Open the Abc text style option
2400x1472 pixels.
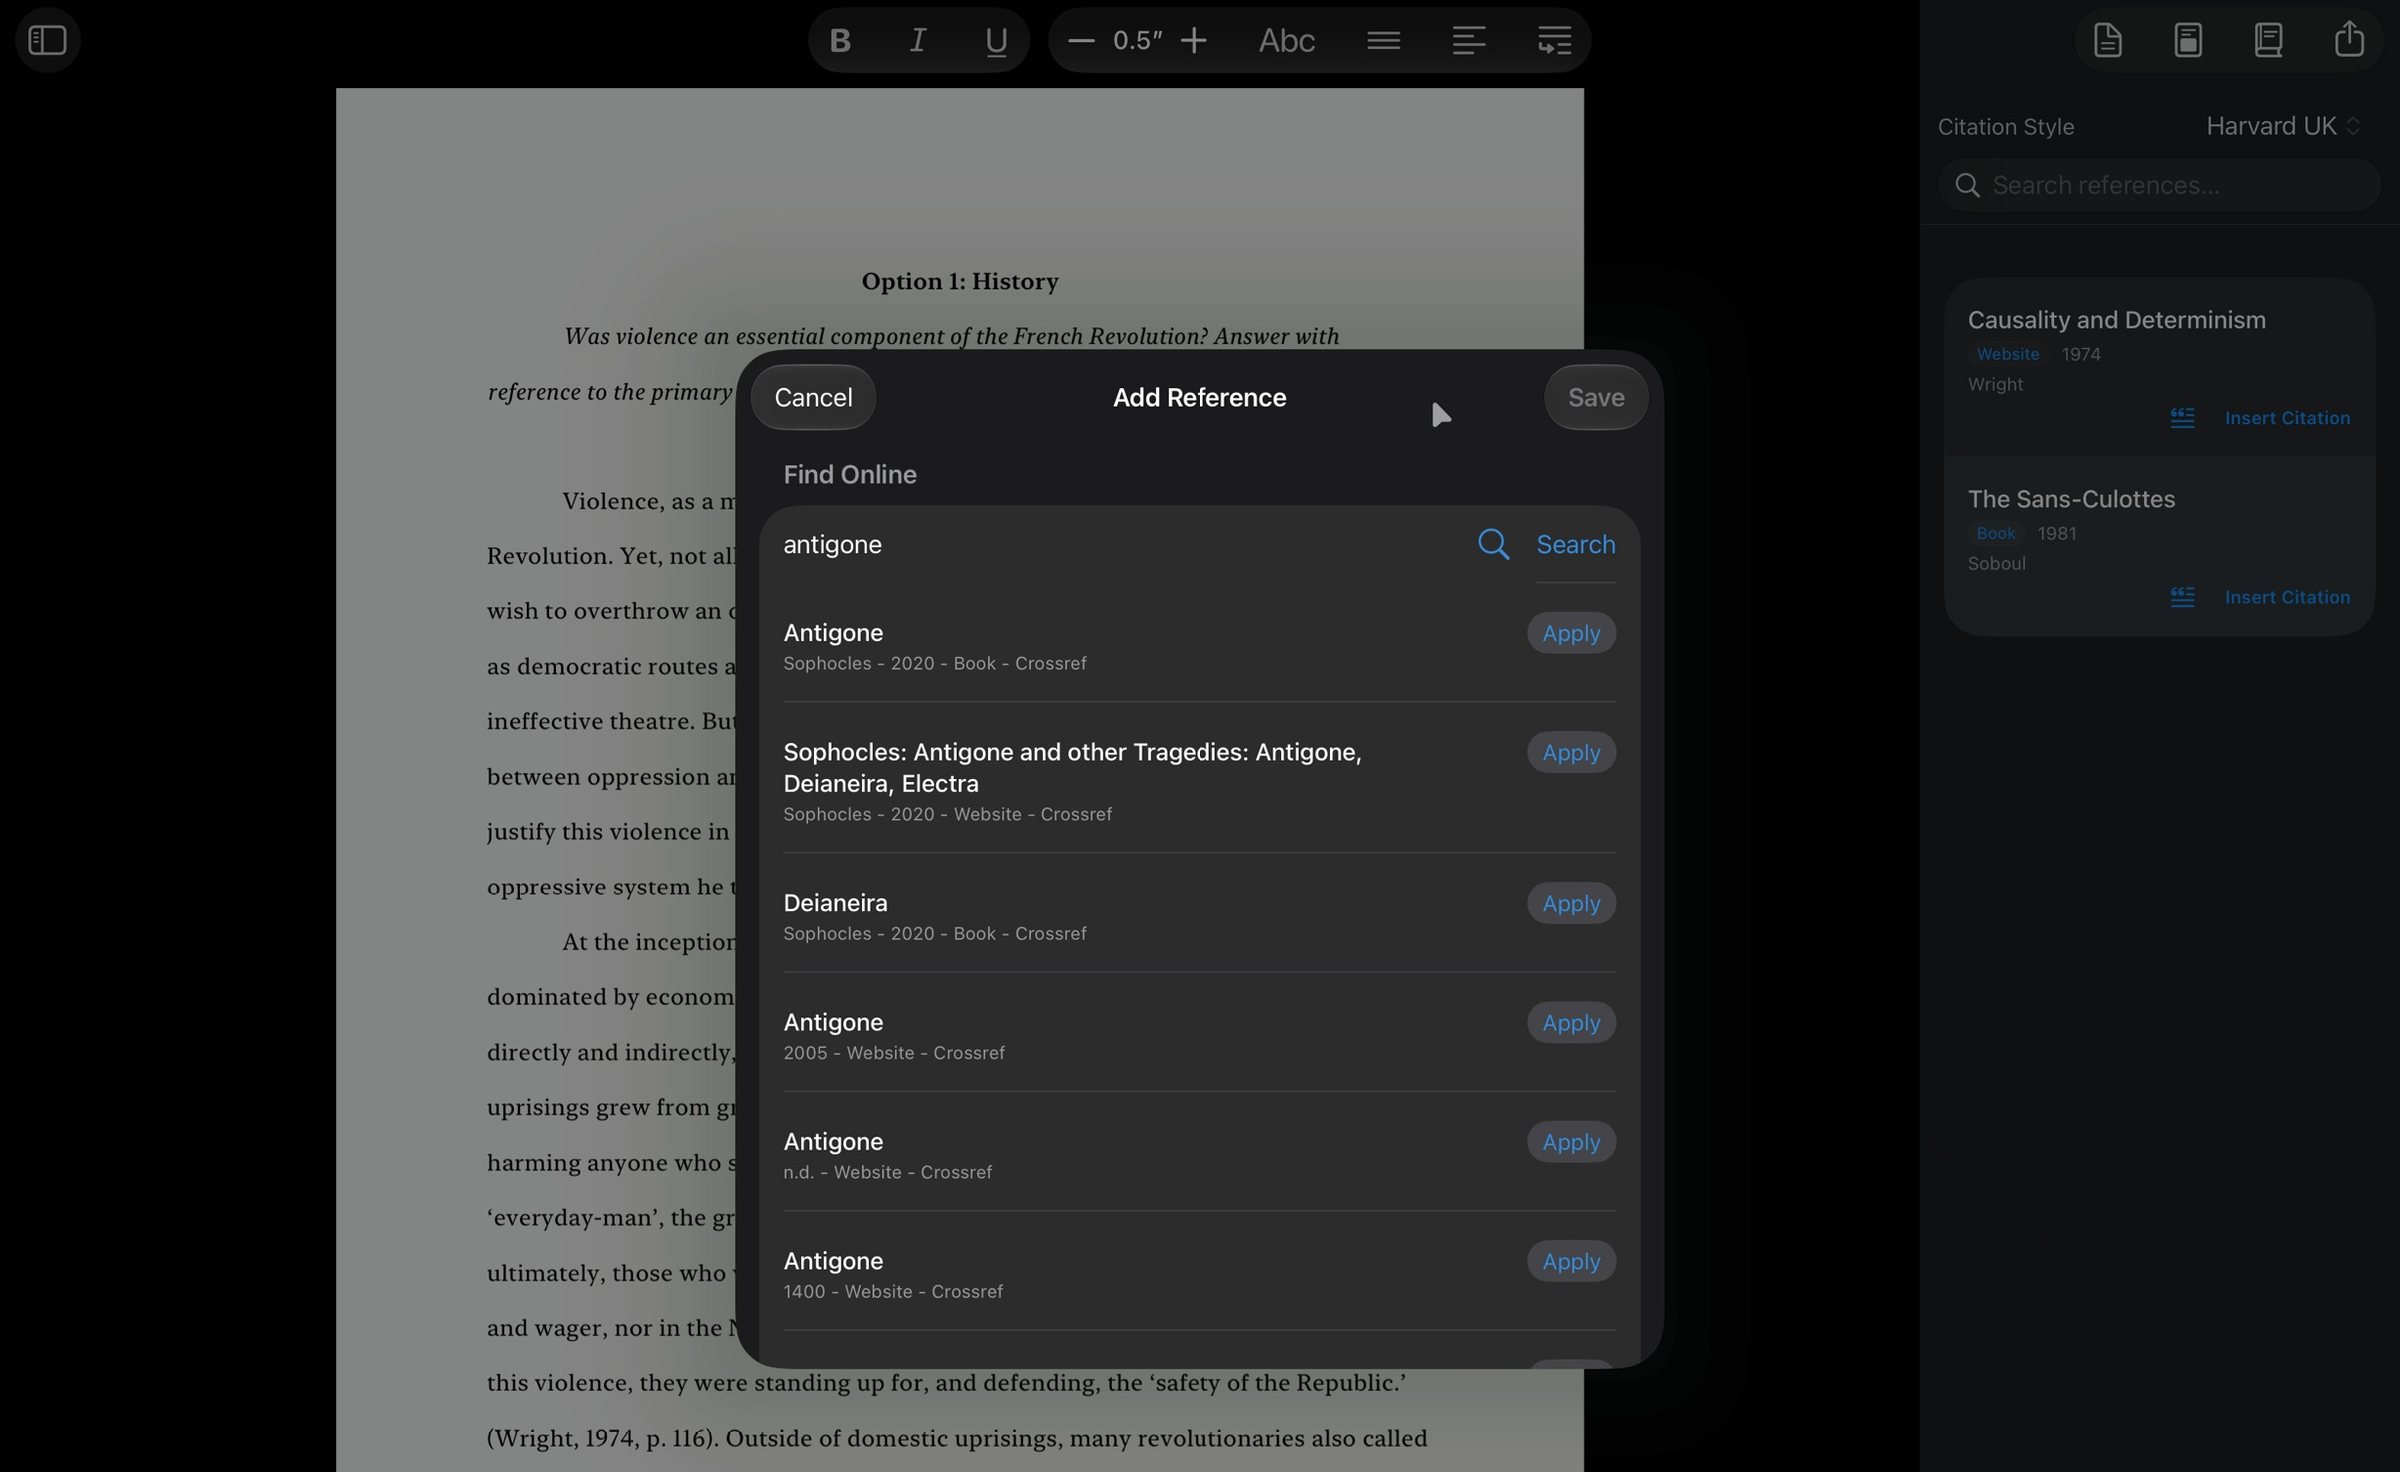pyautogui.click(x=1286, y=40)
